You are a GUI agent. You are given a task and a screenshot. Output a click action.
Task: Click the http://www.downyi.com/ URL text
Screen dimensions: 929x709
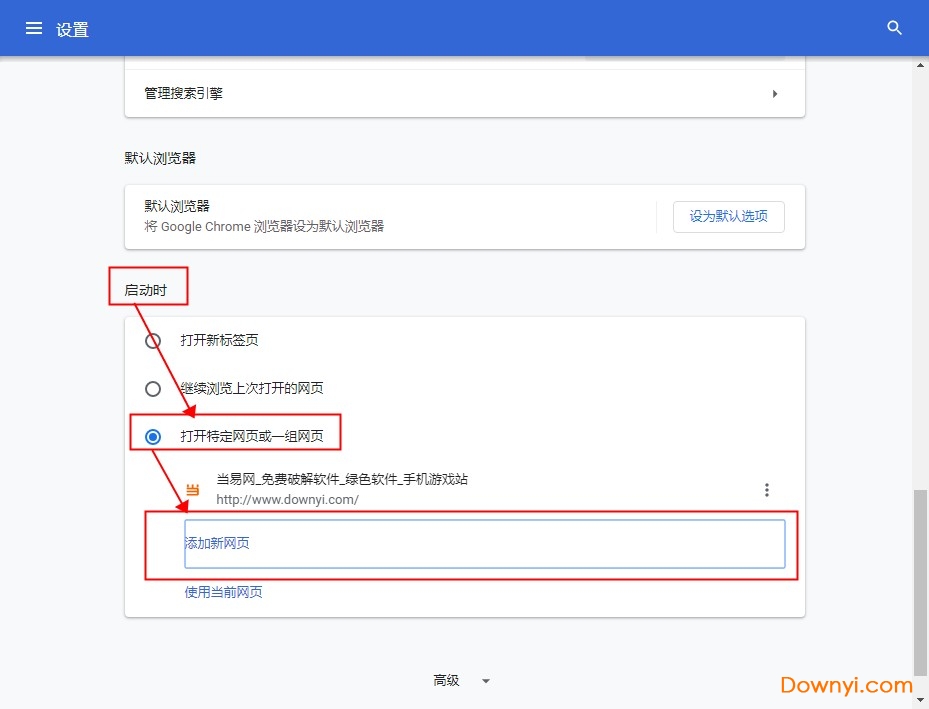click(287, 499)
